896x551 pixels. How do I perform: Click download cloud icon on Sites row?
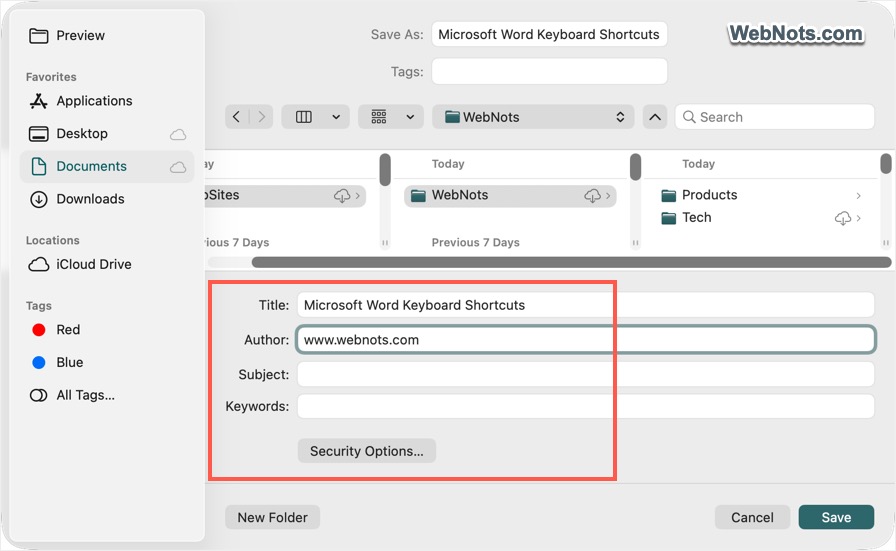point(342,196)
